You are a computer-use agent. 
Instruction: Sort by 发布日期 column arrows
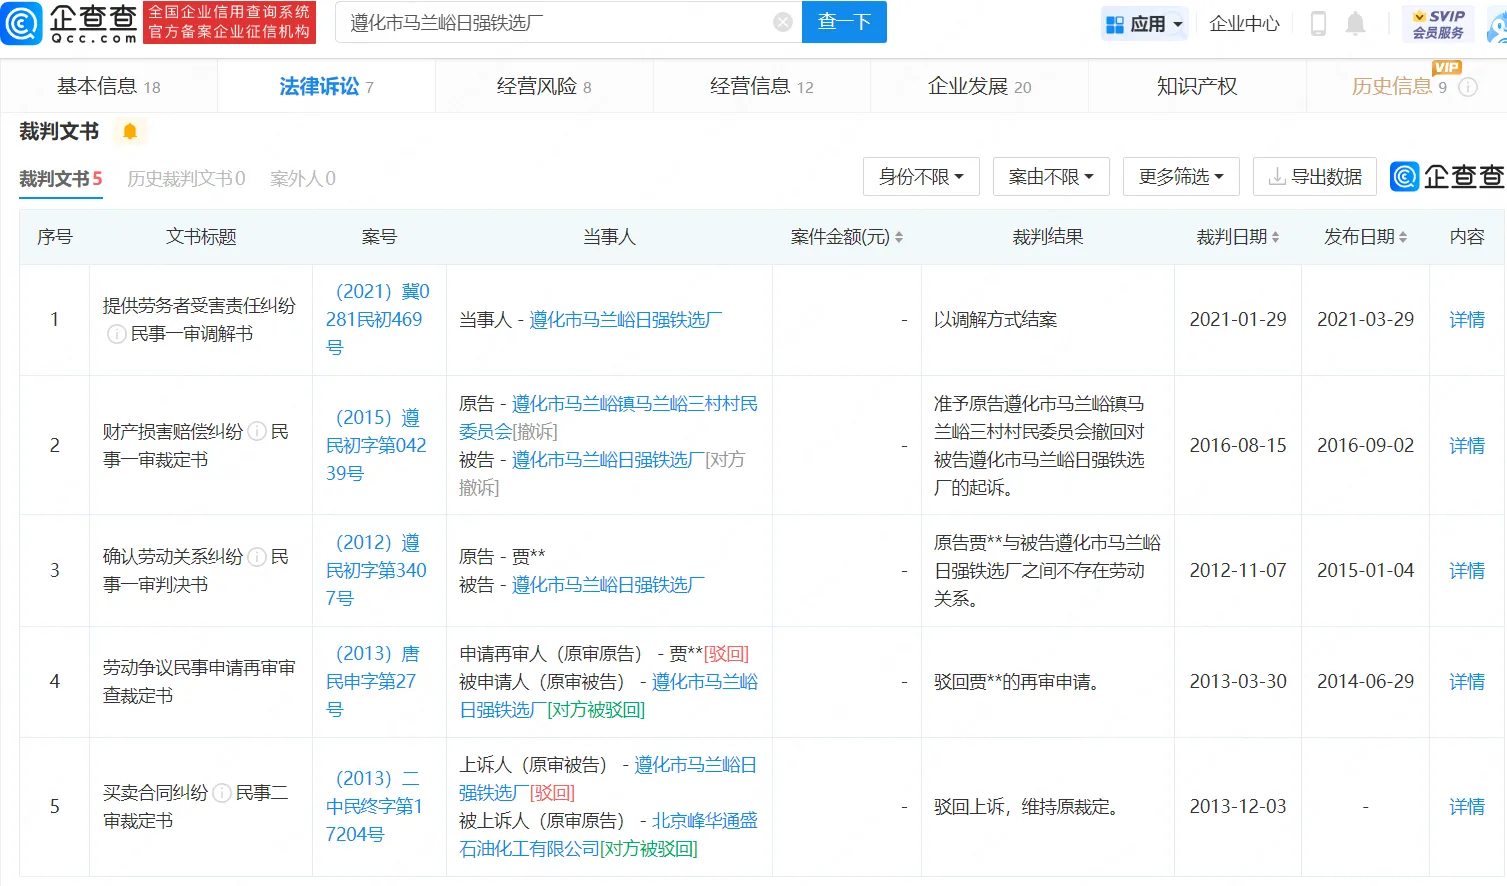coord(1403,237)
